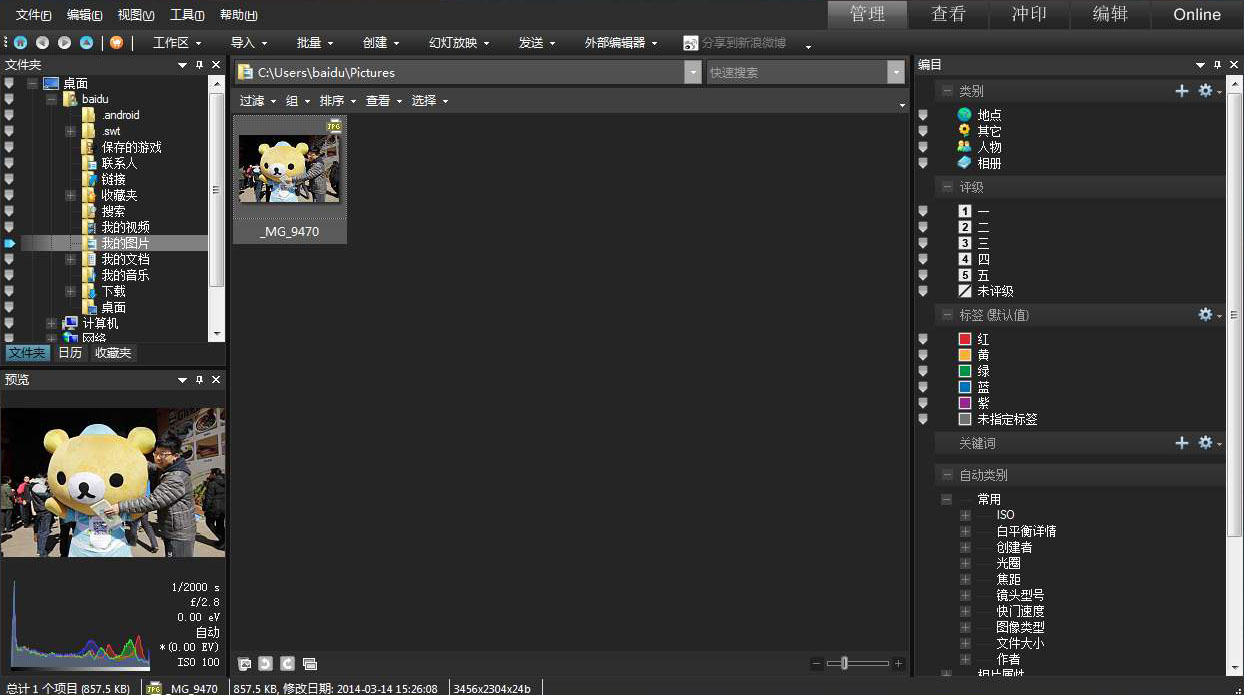Adjust the thumbnail size slider

(845, 663)
